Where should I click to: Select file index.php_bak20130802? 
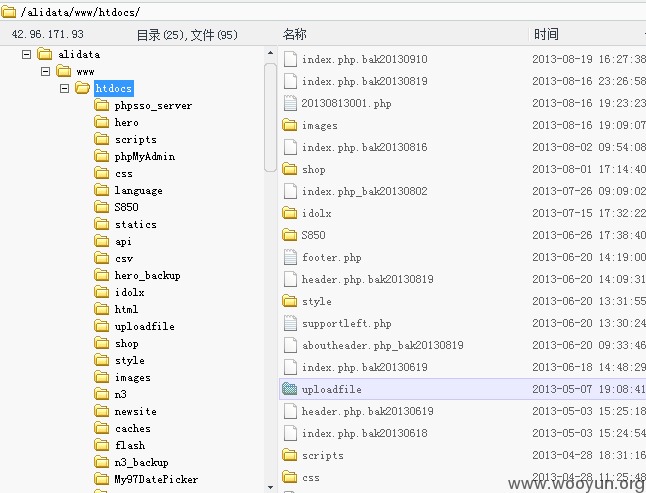(x=365, y=191)
